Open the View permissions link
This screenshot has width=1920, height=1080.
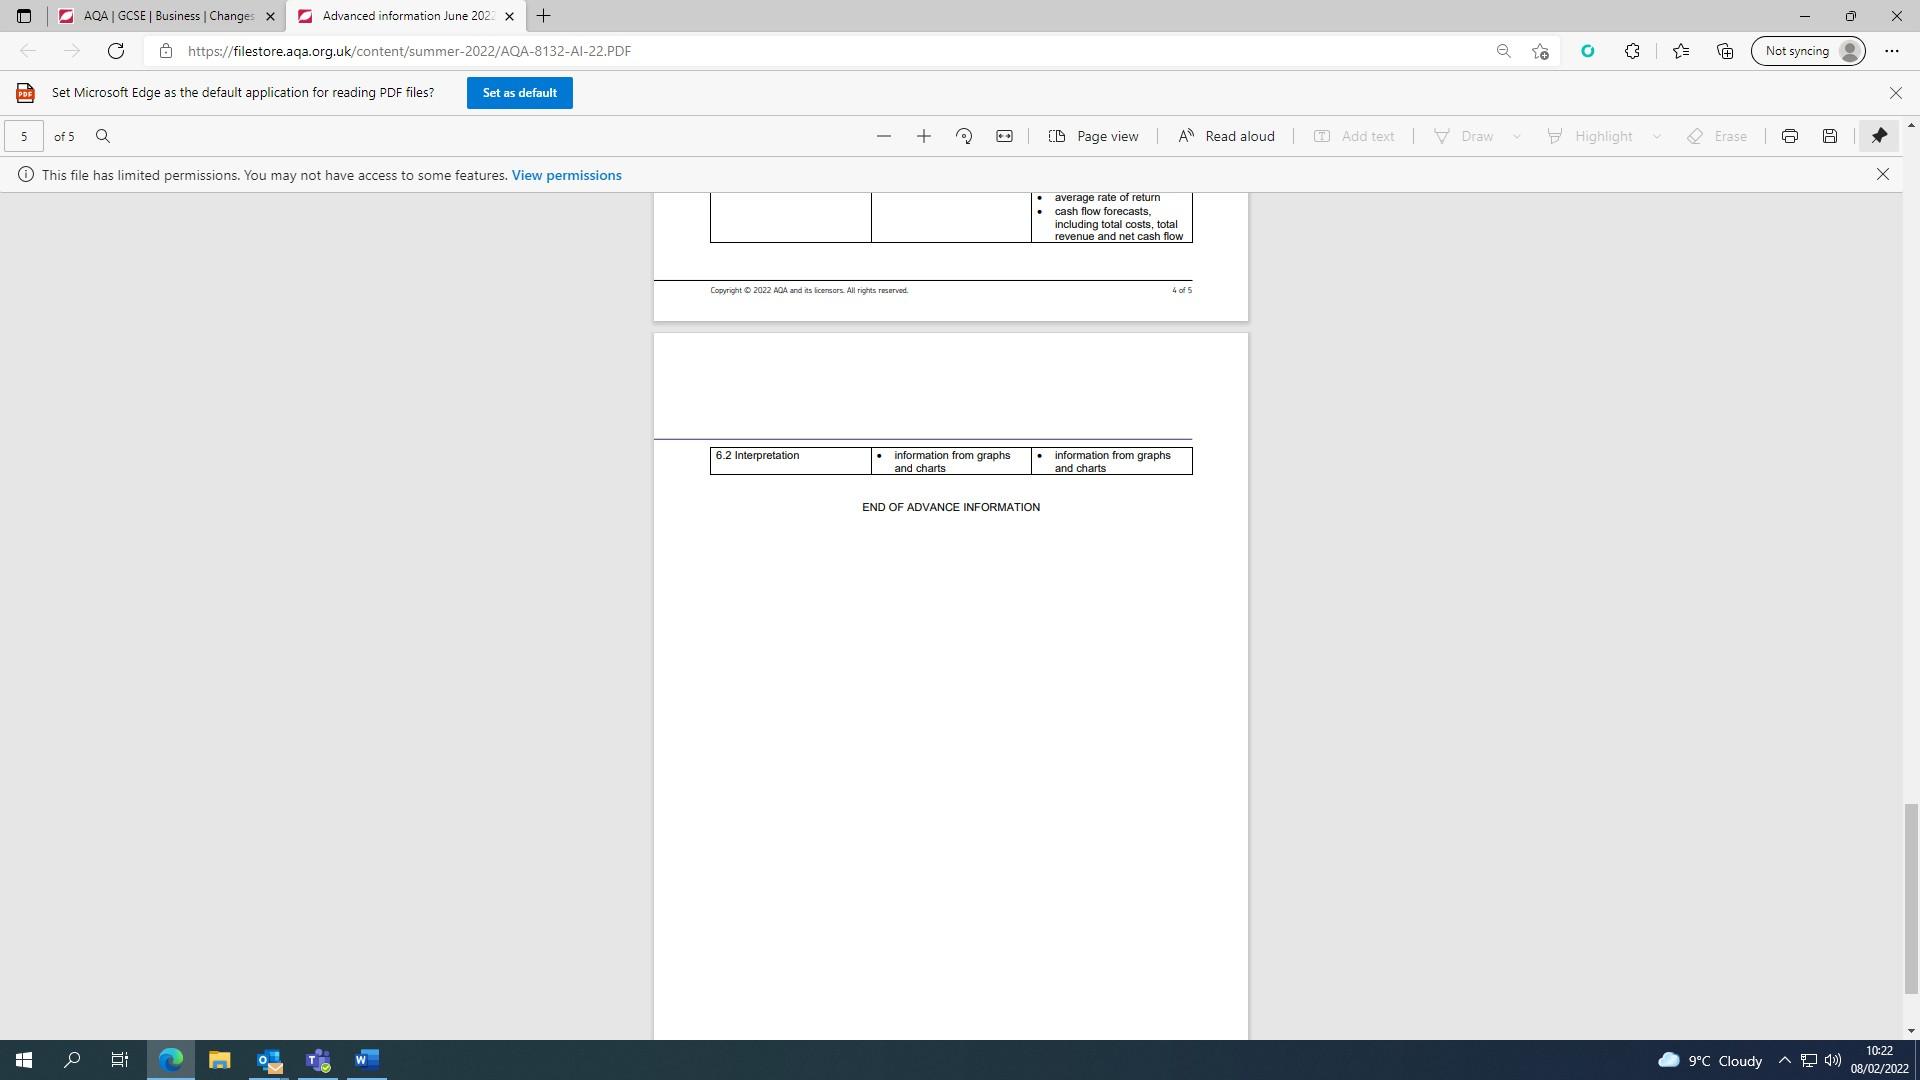(566, 175)
